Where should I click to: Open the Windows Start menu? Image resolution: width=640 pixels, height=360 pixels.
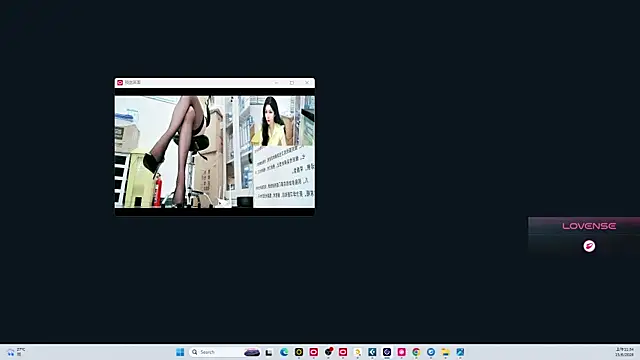pos(180,352)
